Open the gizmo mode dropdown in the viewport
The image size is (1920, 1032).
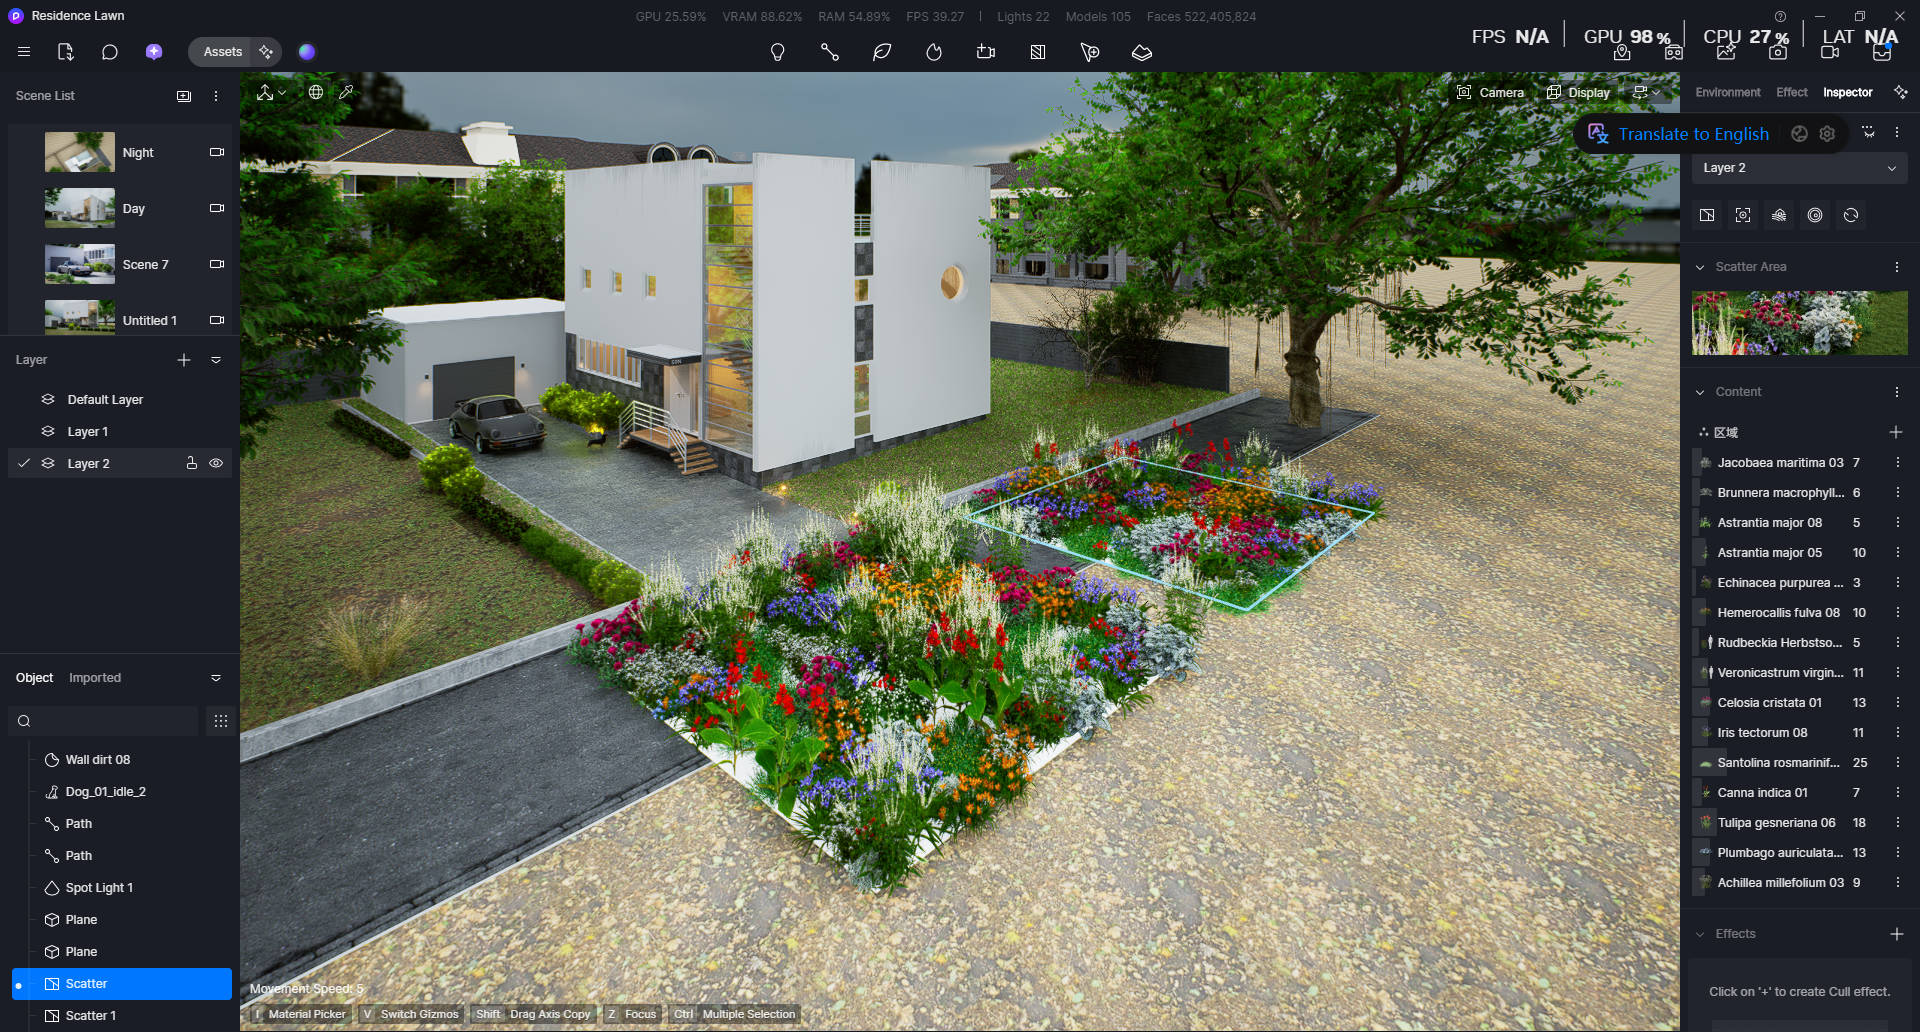[x=271, y=92]
